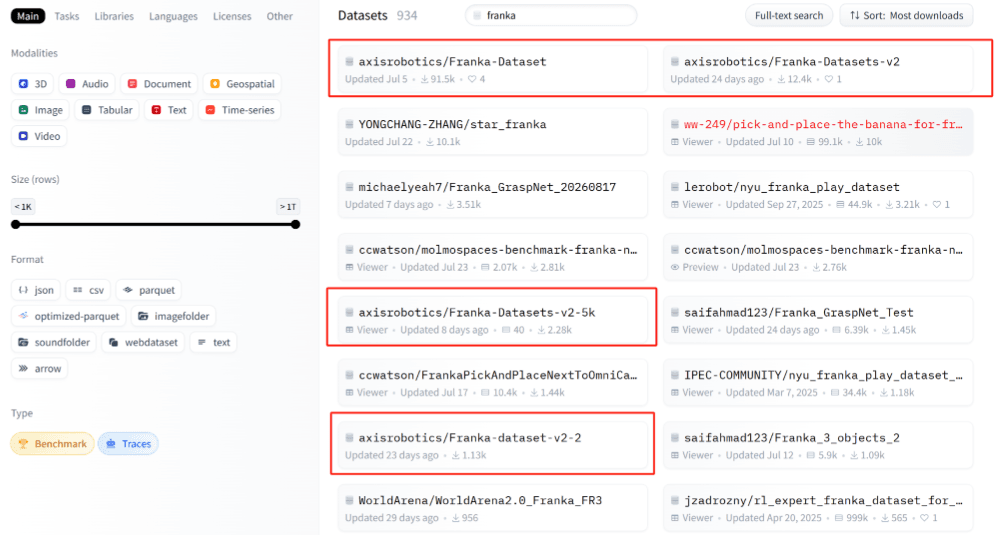
Task: Open axisrobotics/Franka-Datasets-v2
Action: [x=818, y=69]
